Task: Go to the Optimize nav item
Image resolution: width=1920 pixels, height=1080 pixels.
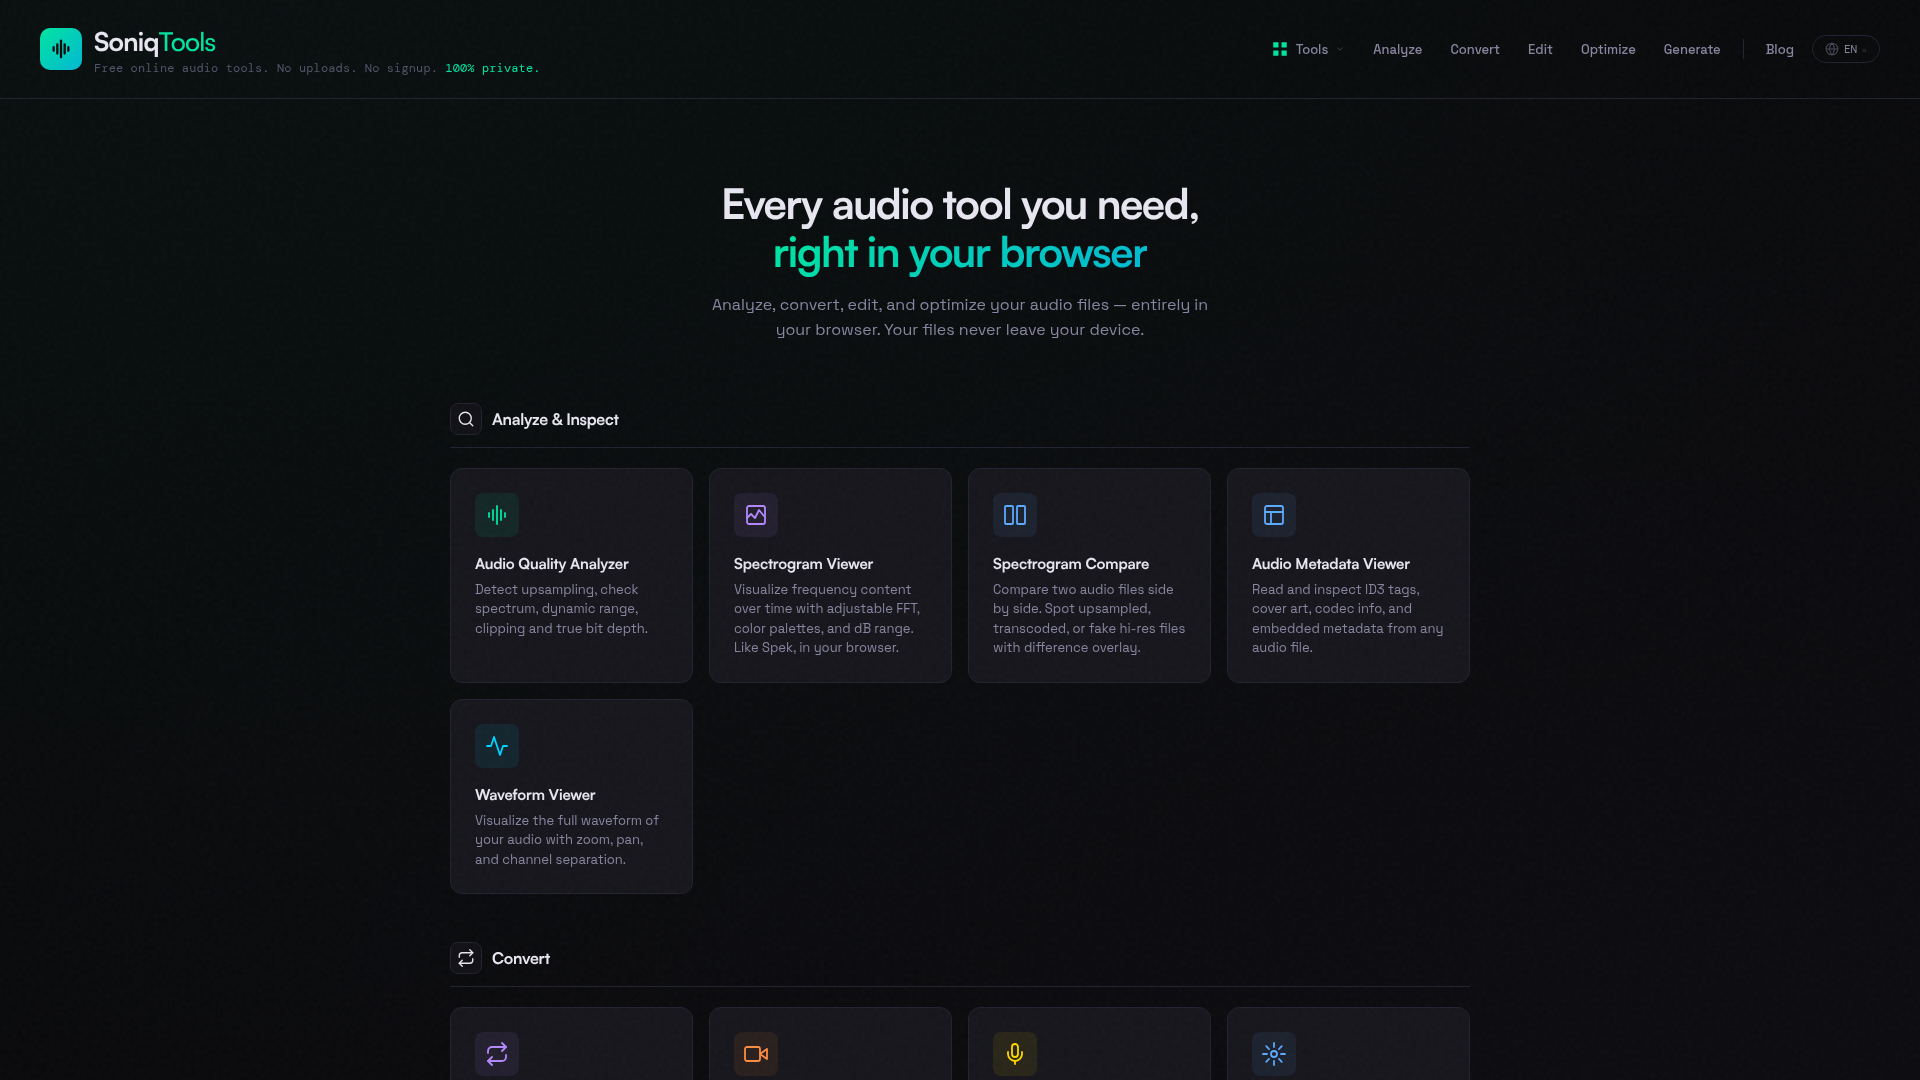Action: [x=1608, y=49]
